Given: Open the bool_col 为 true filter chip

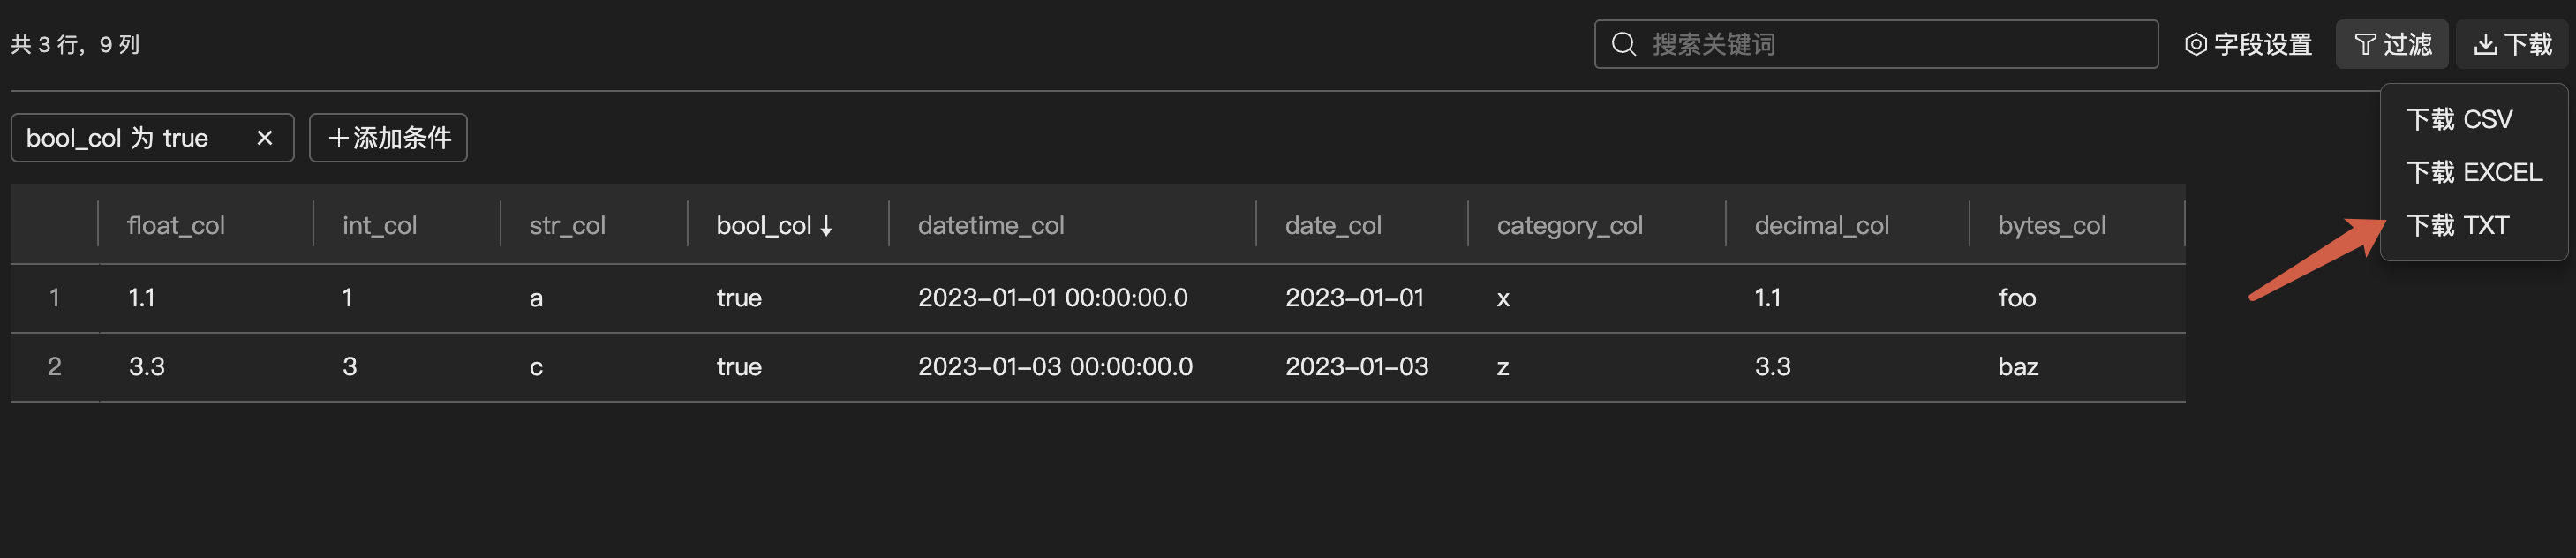Looking at the screenshot, I should click(118, 138).
